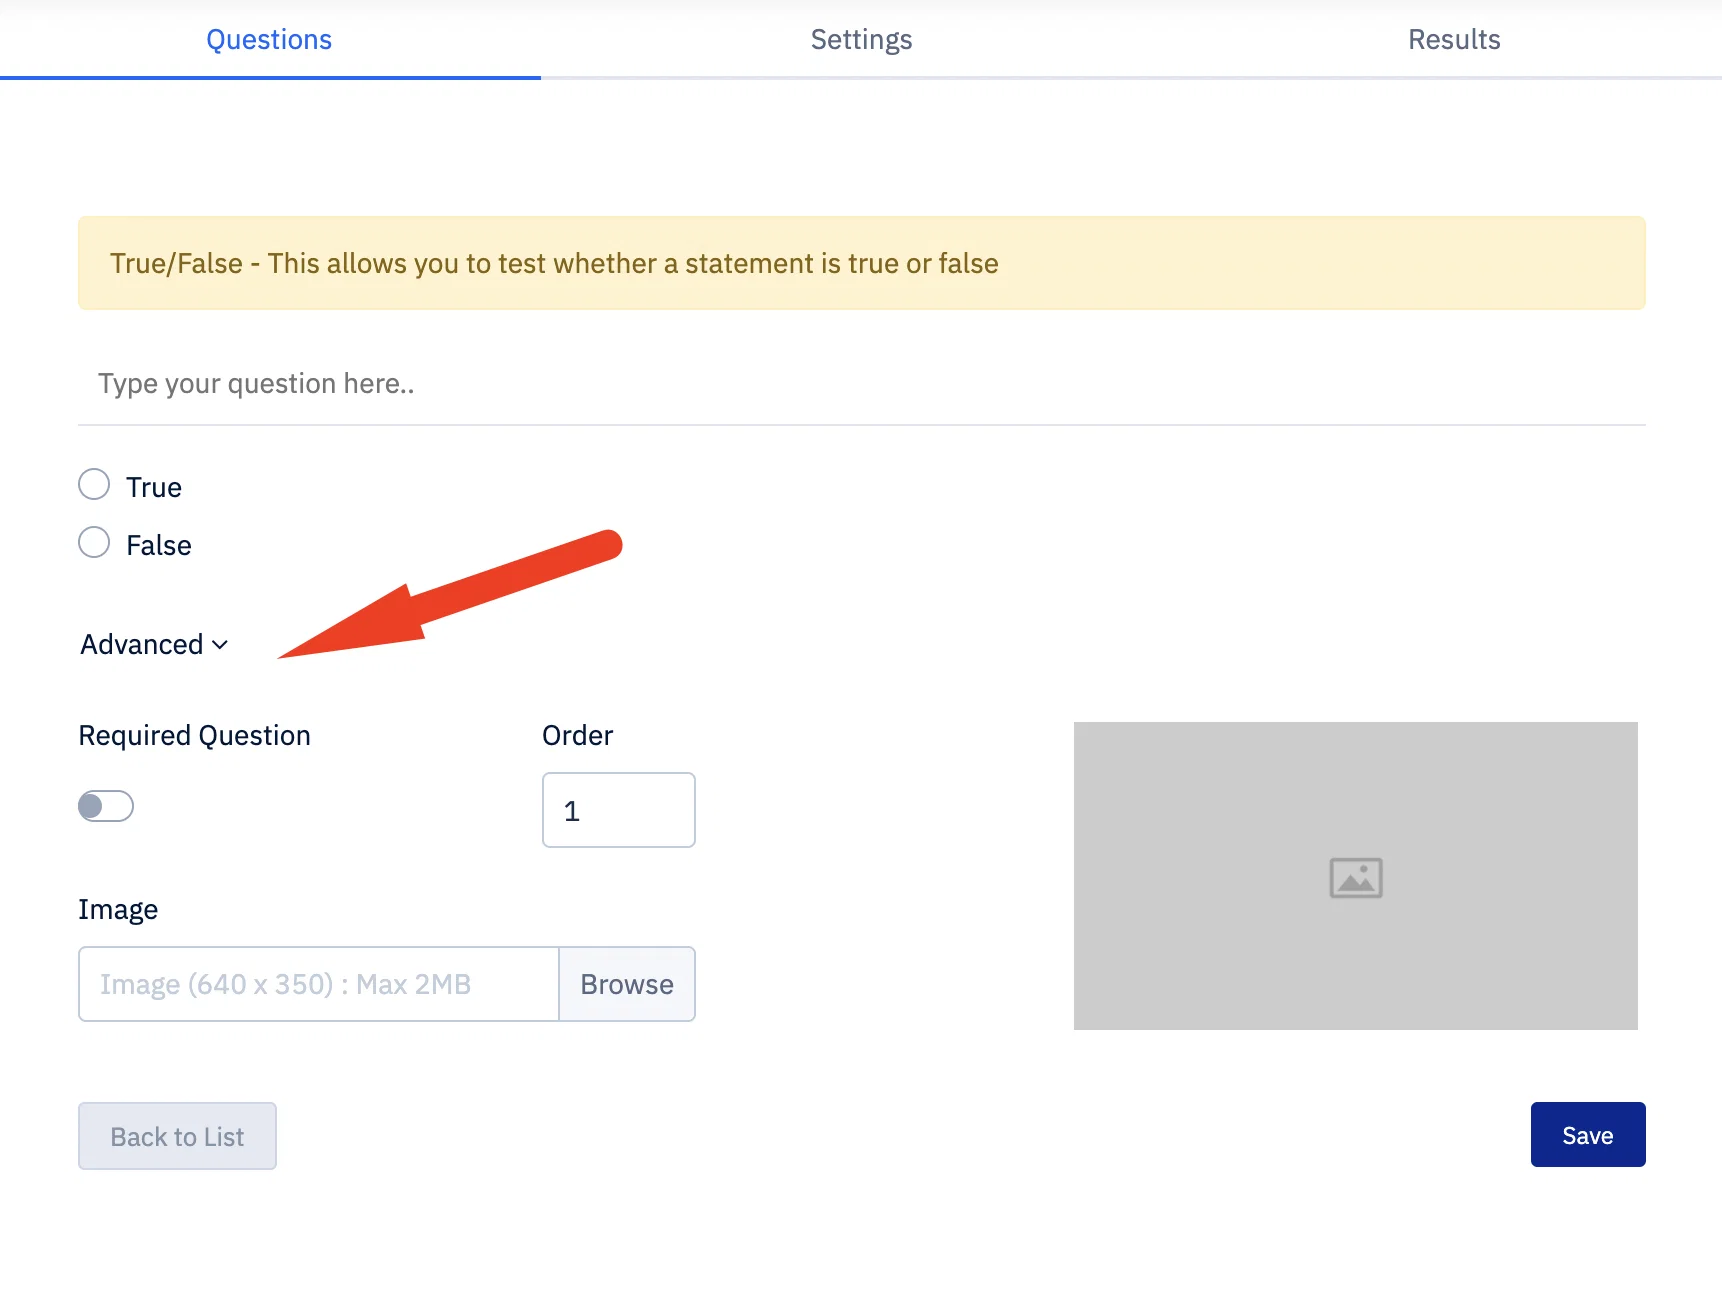This screenshot has height=1298, width=1722.
Task: Select the False radio button
Action: 94,542
